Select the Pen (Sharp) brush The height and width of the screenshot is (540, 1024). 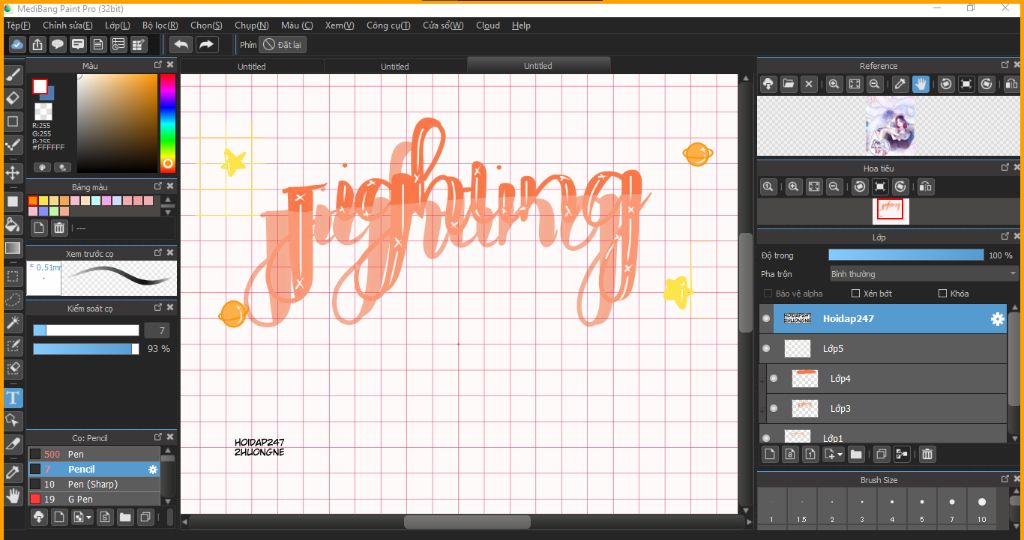tap(94, 484)
